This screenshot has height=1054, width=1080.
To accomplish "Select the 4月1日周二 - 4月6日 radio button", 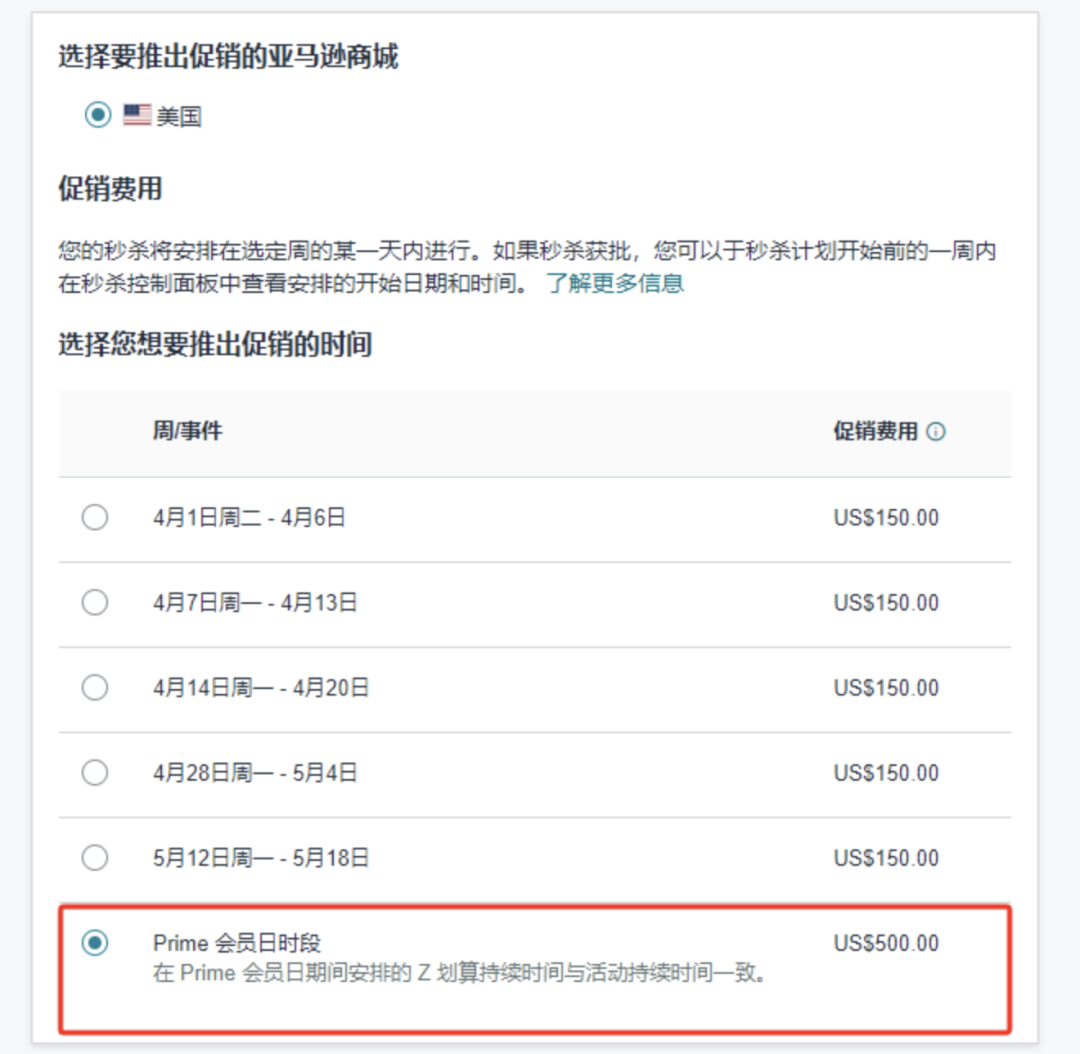I will [x=95, y=518].
